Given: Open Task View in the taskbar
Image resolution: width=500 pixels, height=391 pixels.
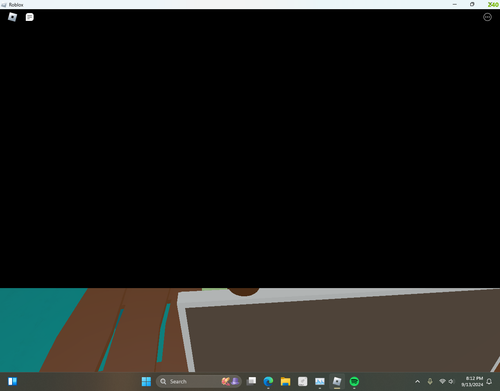Looking at the screenshot, I should pyautogui.click(x=251, y=381).
